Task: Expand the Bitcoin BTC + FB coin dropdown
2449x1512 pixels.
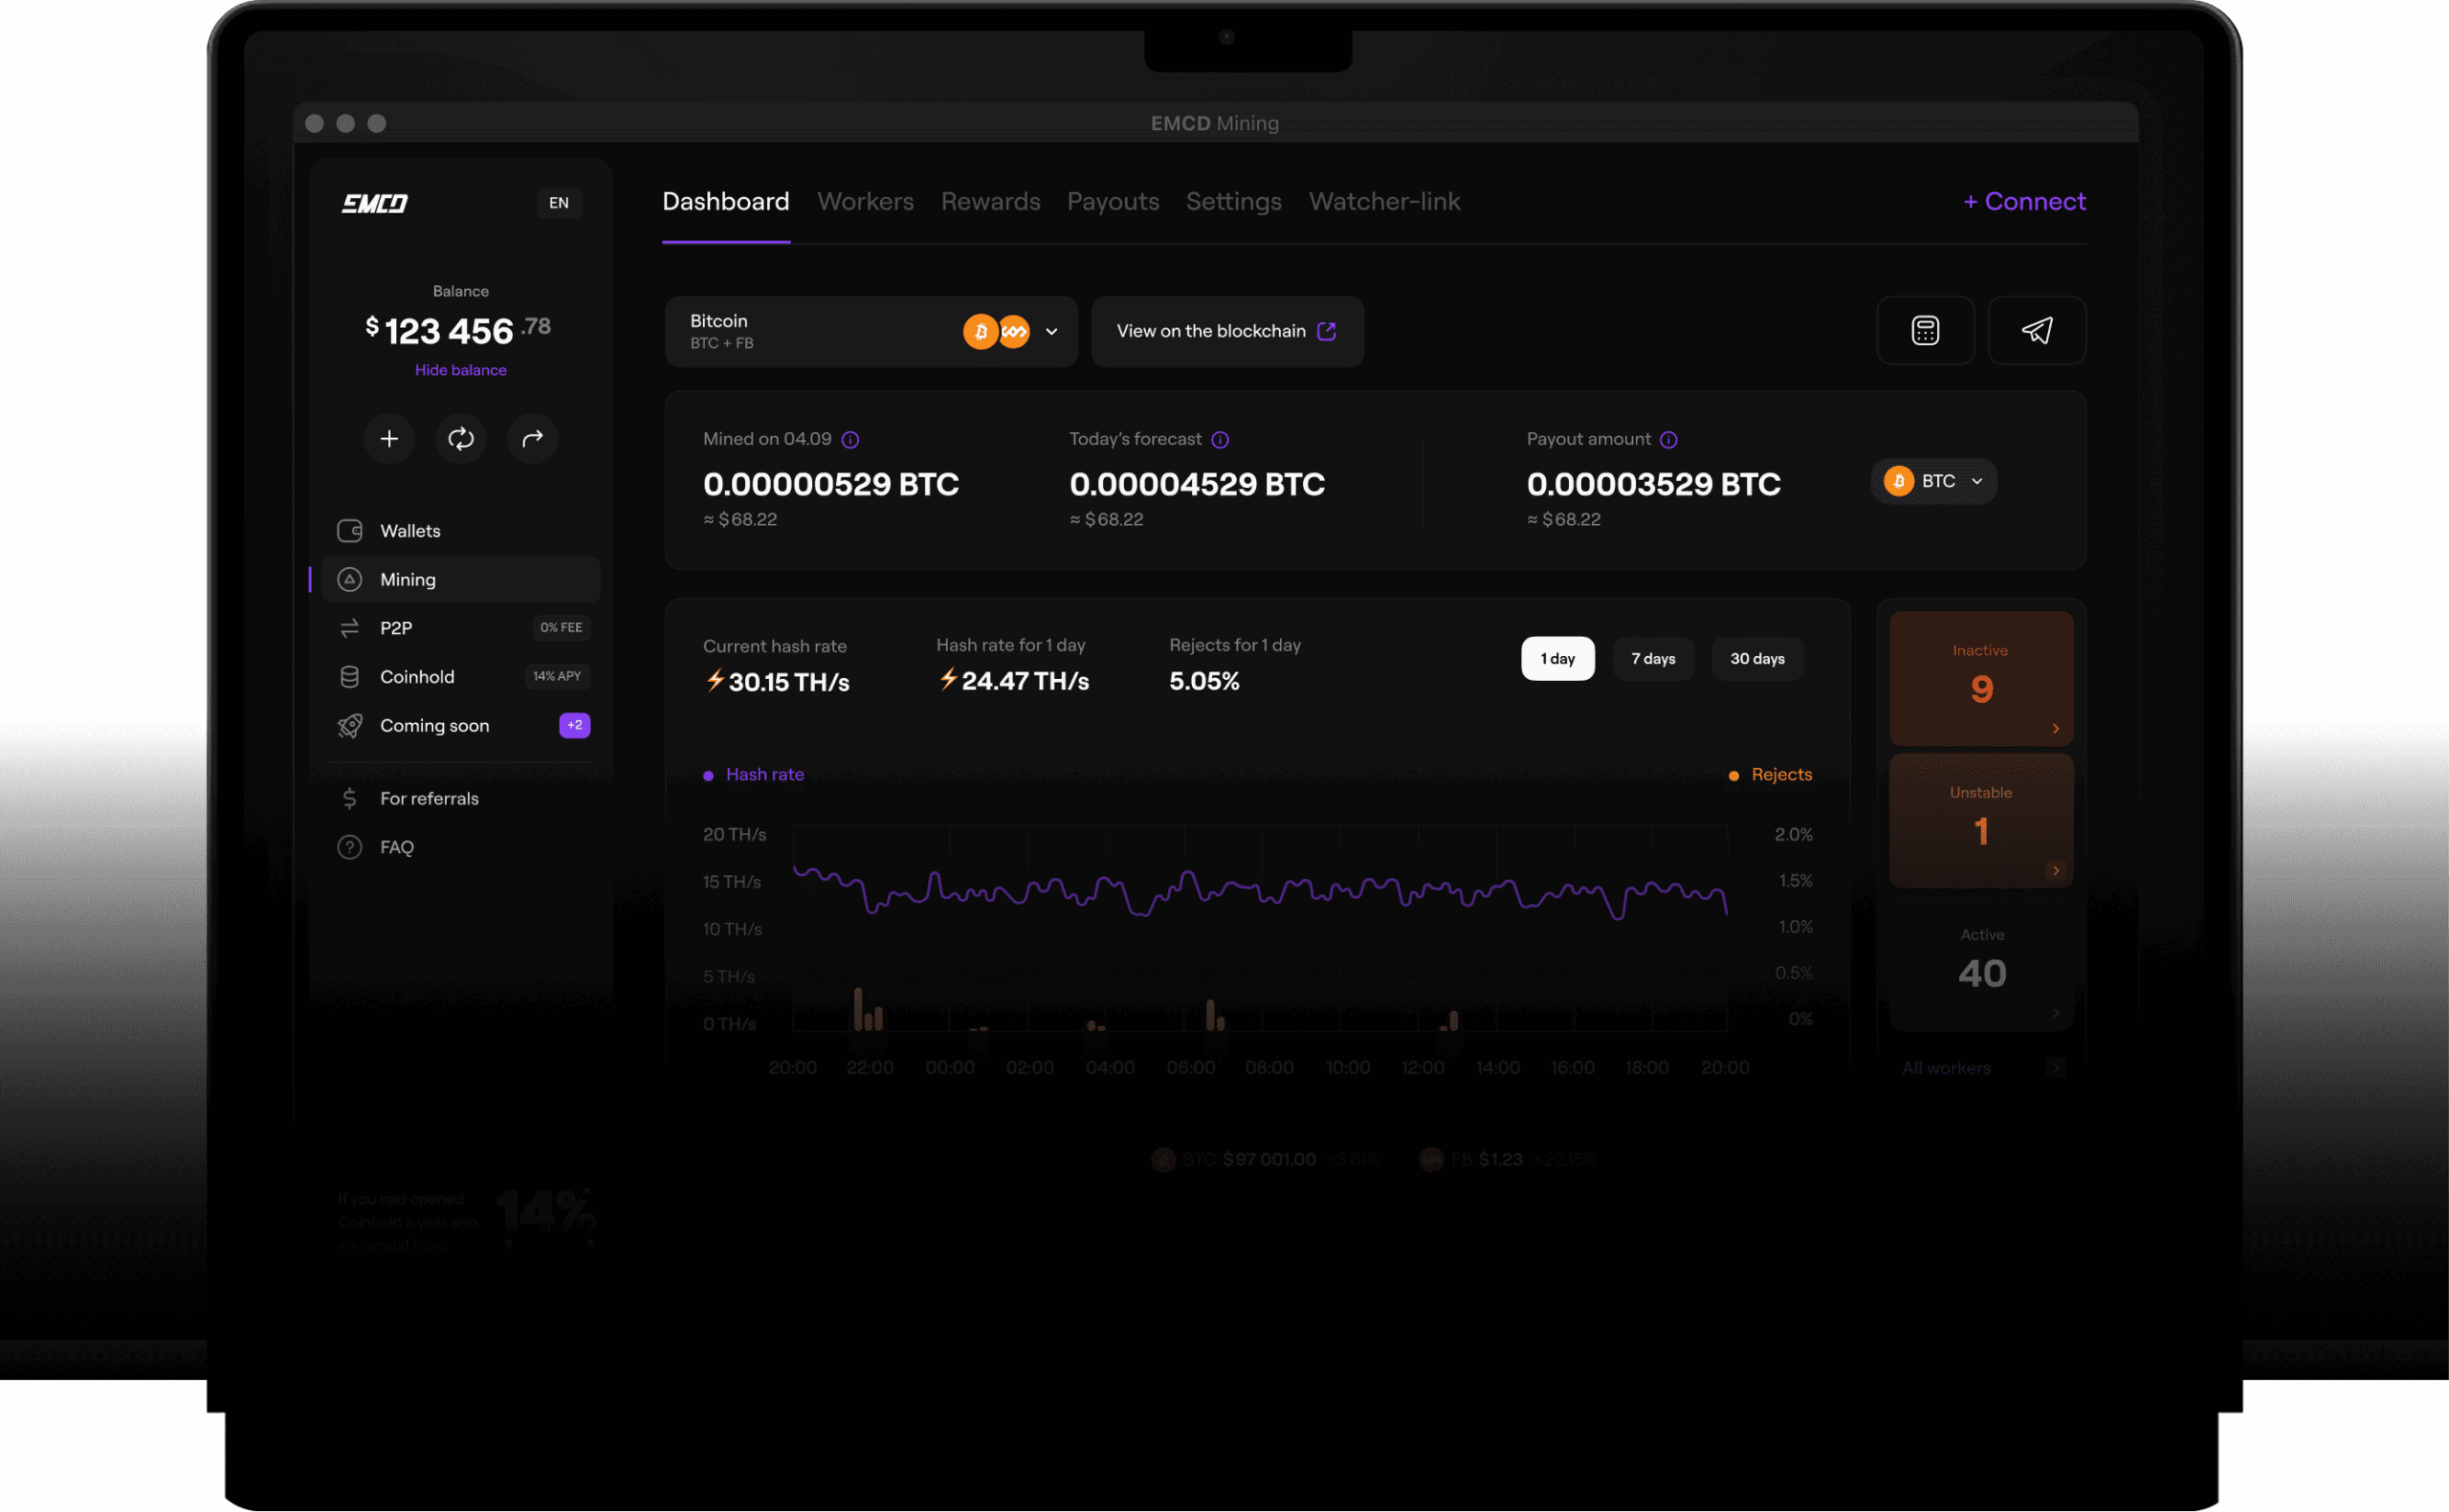Action: 871,331
